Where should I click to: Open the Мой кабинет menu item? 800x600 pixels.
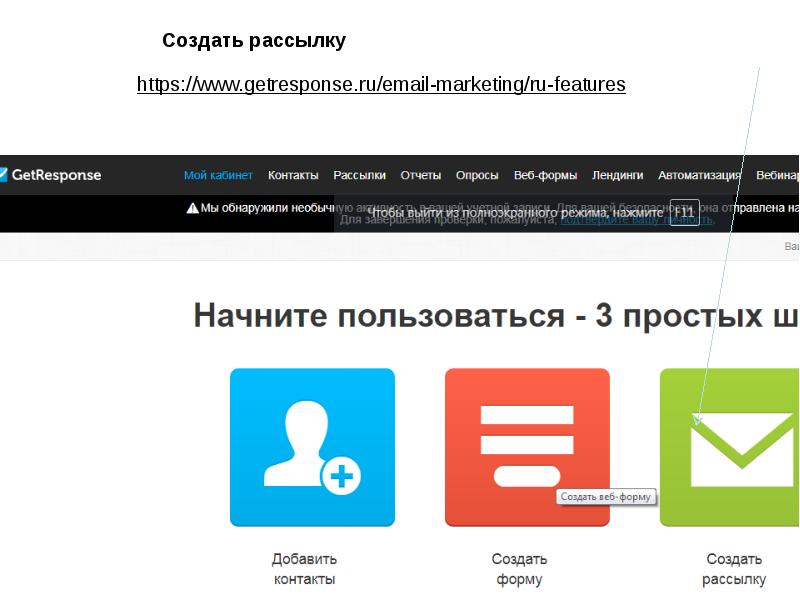click(218, 175)
